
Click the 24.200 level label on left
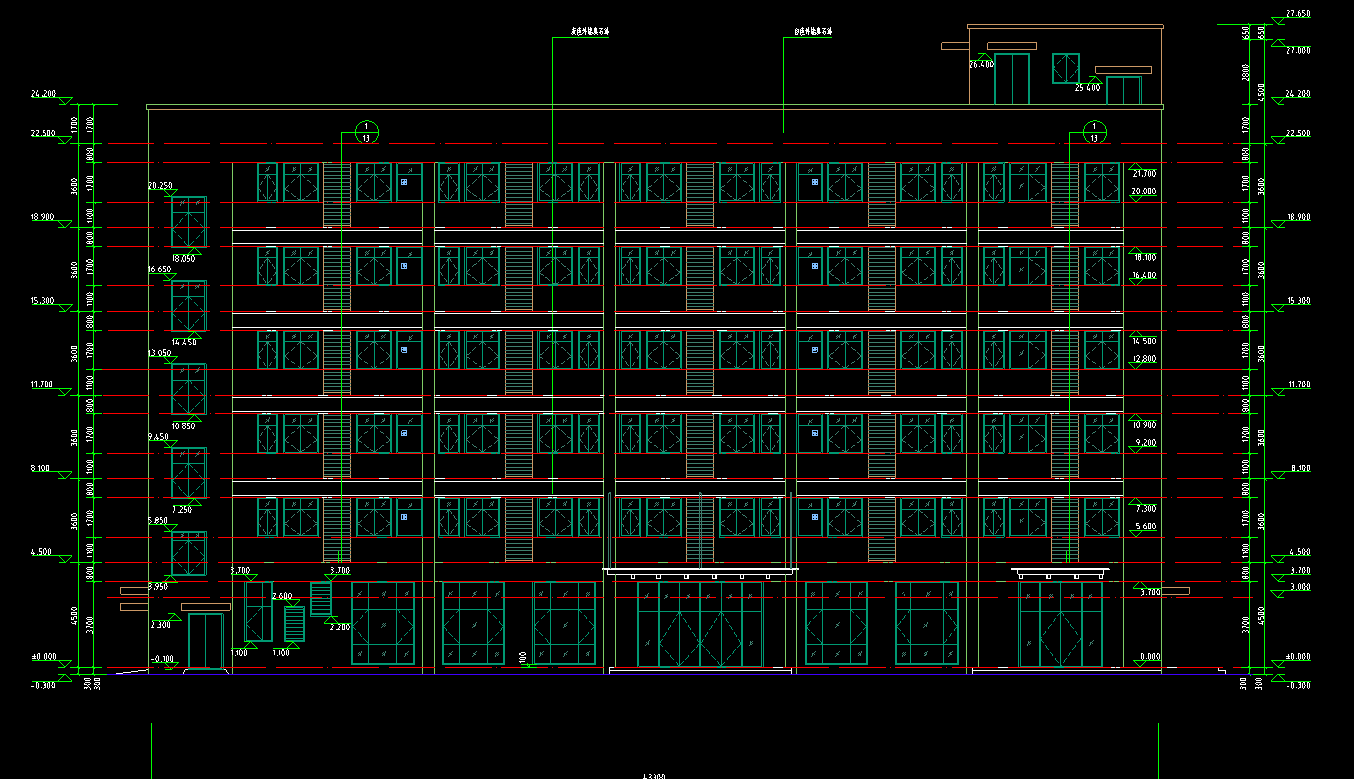(43, 94)
